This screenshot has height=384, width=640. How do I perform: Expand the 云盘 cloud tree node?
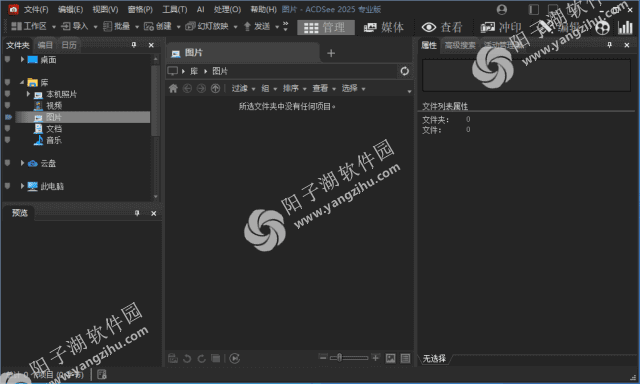[x=22, y=163]
